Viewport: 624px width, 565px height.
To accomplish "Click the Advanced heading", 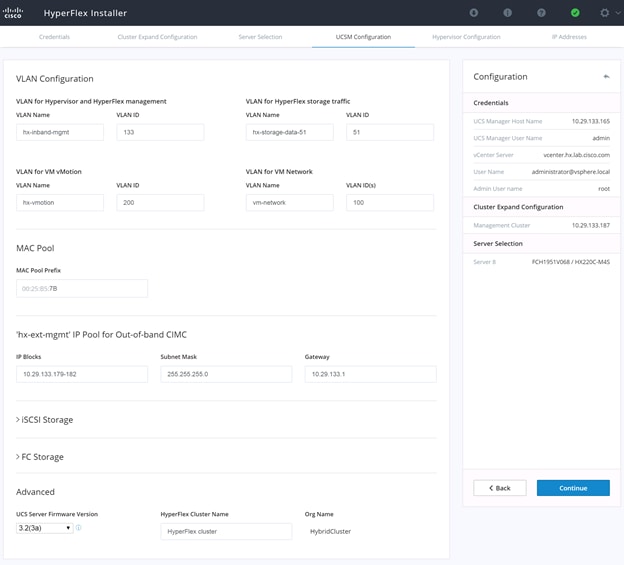I will click(x=35, y=492).
